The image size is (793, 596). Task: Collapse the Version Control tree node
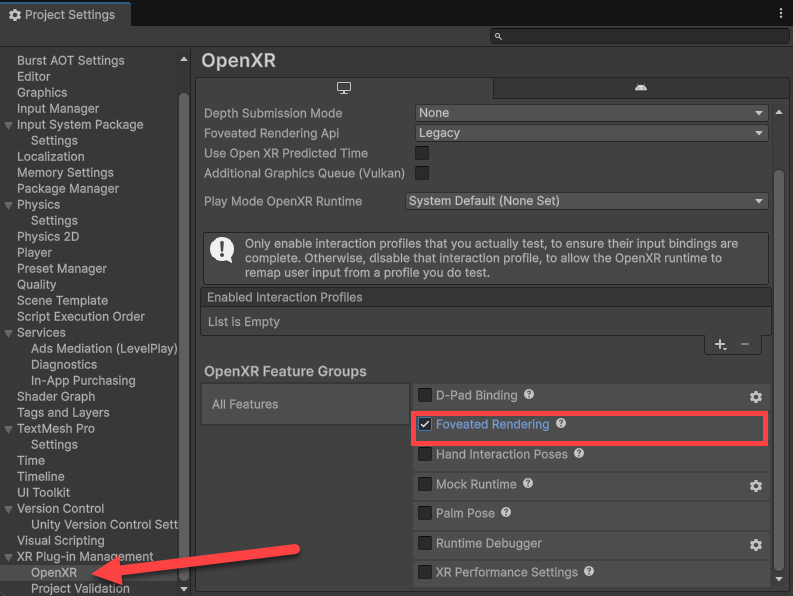9,509
